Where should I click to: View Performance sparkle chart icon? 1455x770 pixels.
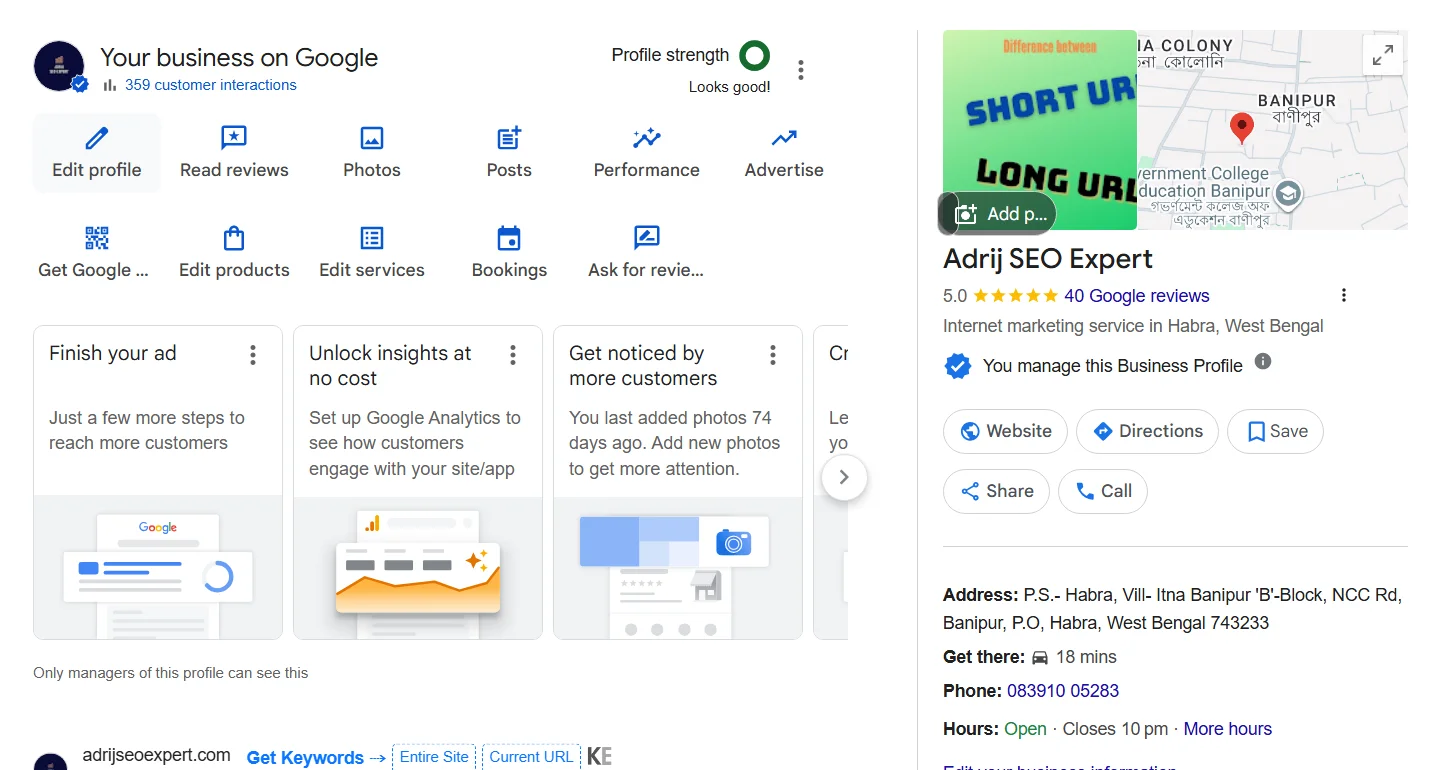[647, 138]
